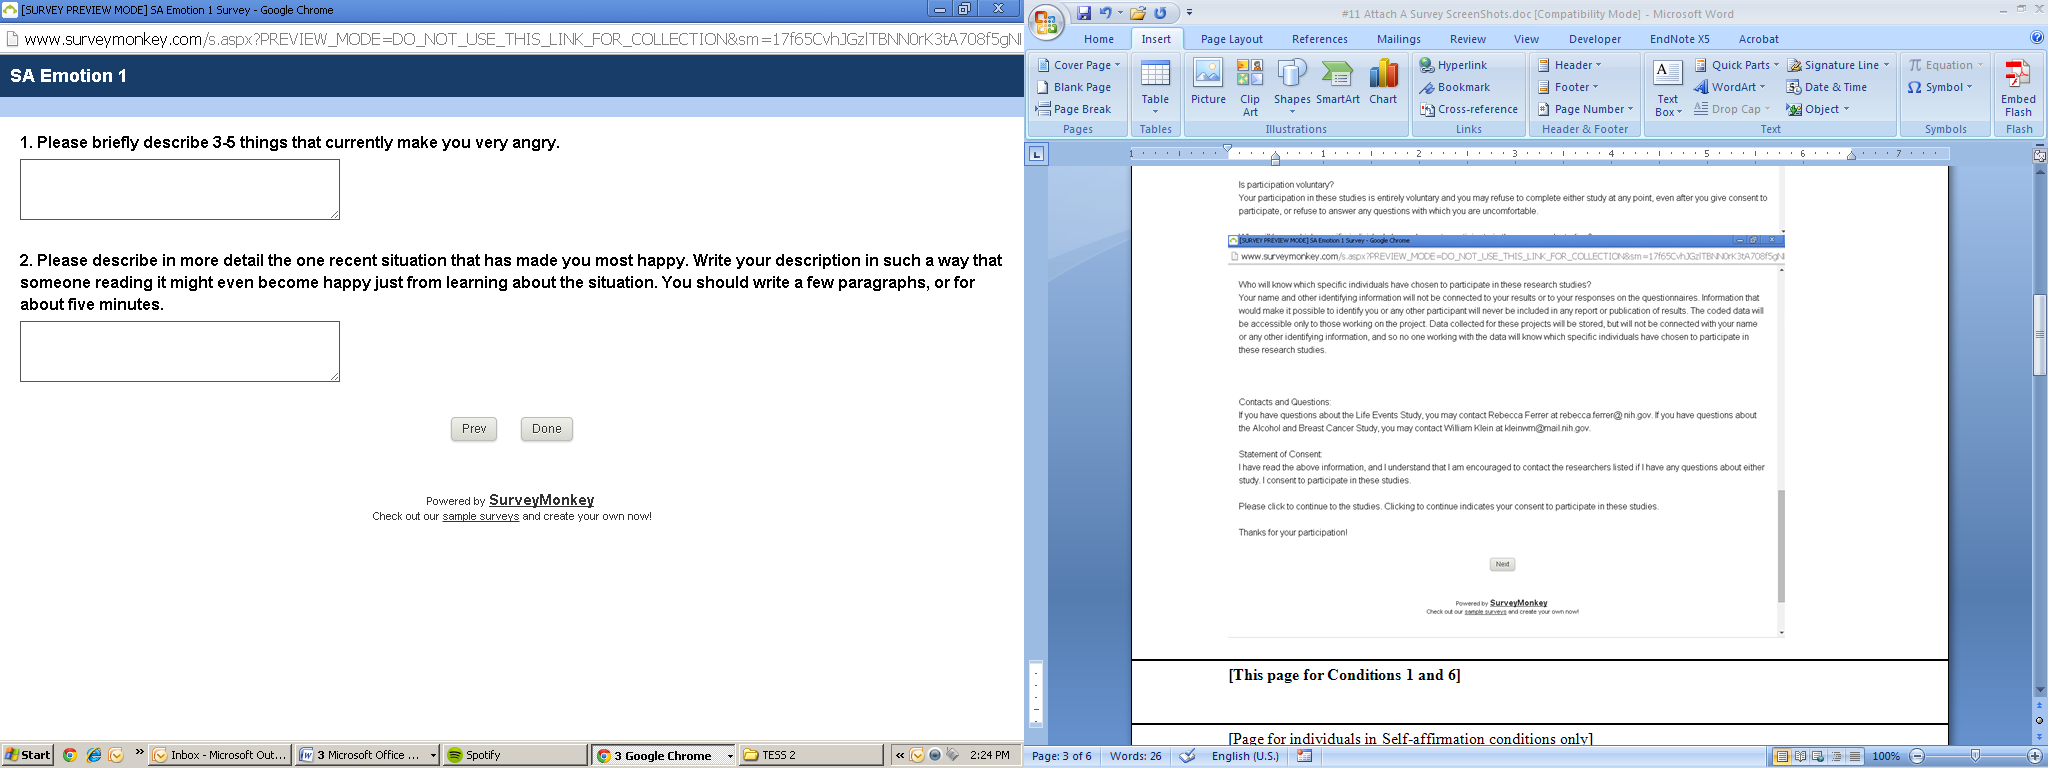Open the Mailings tab
Viewport: 2048px width, 768px height.
(1399, 39)
